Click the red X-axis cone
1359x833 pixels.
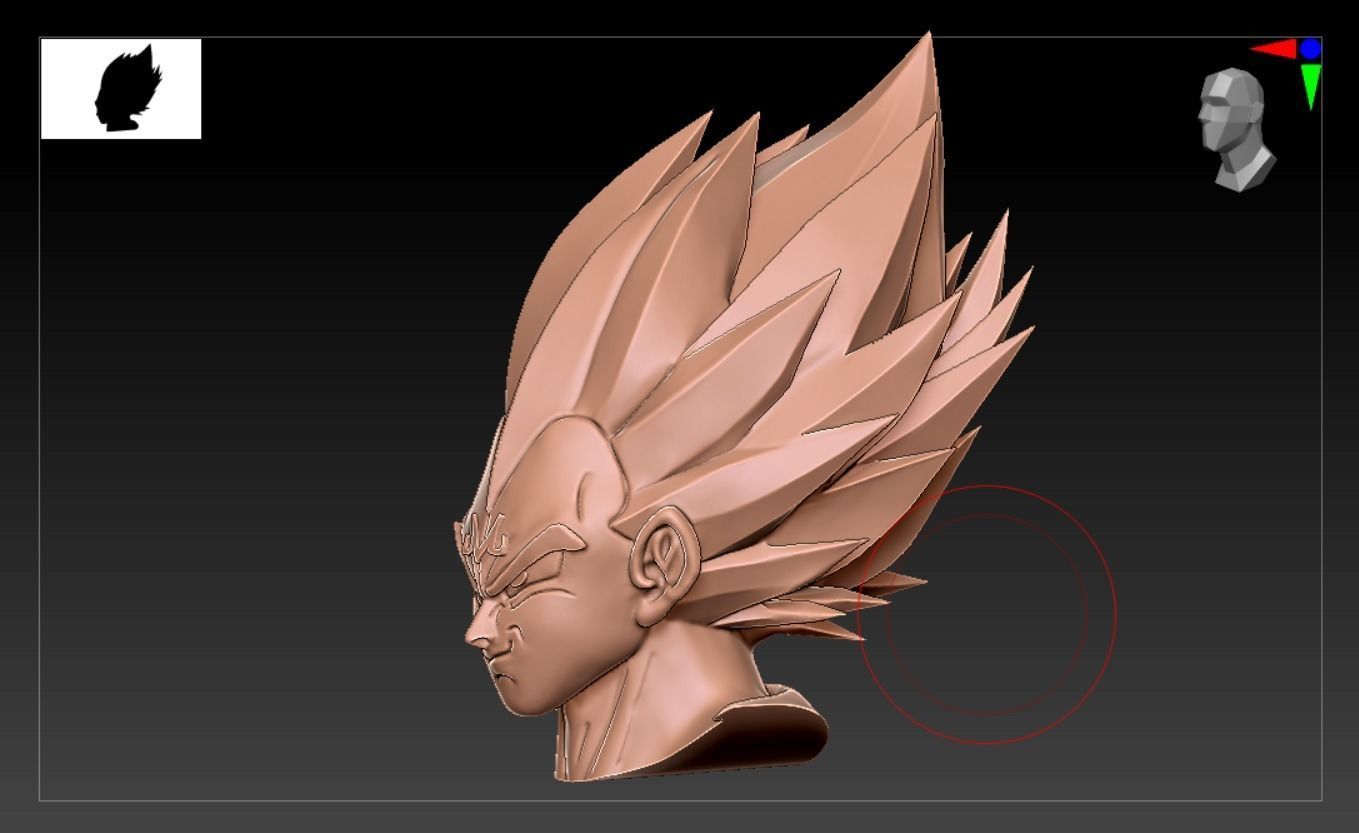tap(1274, 49)
